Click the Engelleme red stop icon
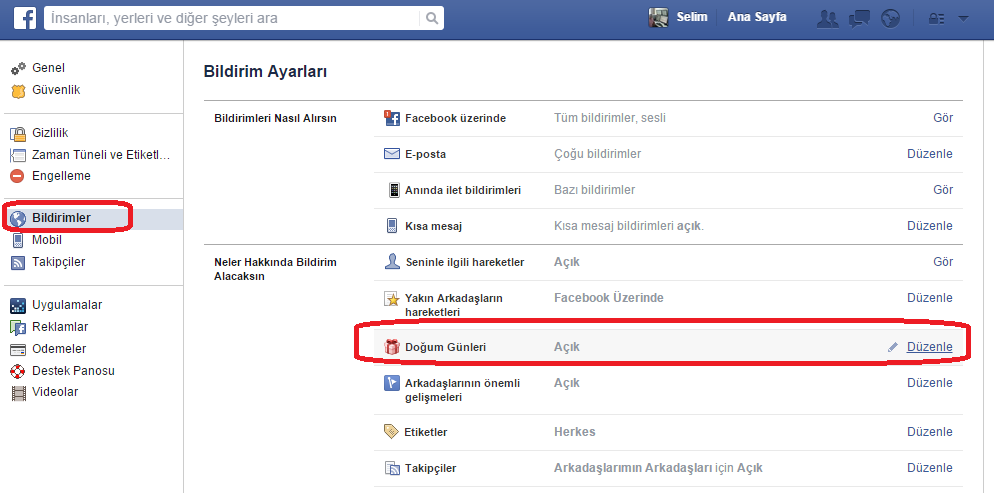The image size is (994, 493). coord(18,176)
